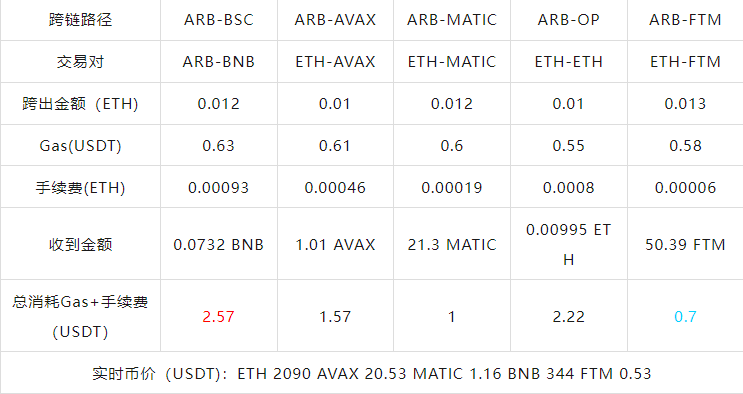Screen dimensions: 743x394
Task: Select the ARB-BNB trading pair cell
Action: (x=218, y=62)
